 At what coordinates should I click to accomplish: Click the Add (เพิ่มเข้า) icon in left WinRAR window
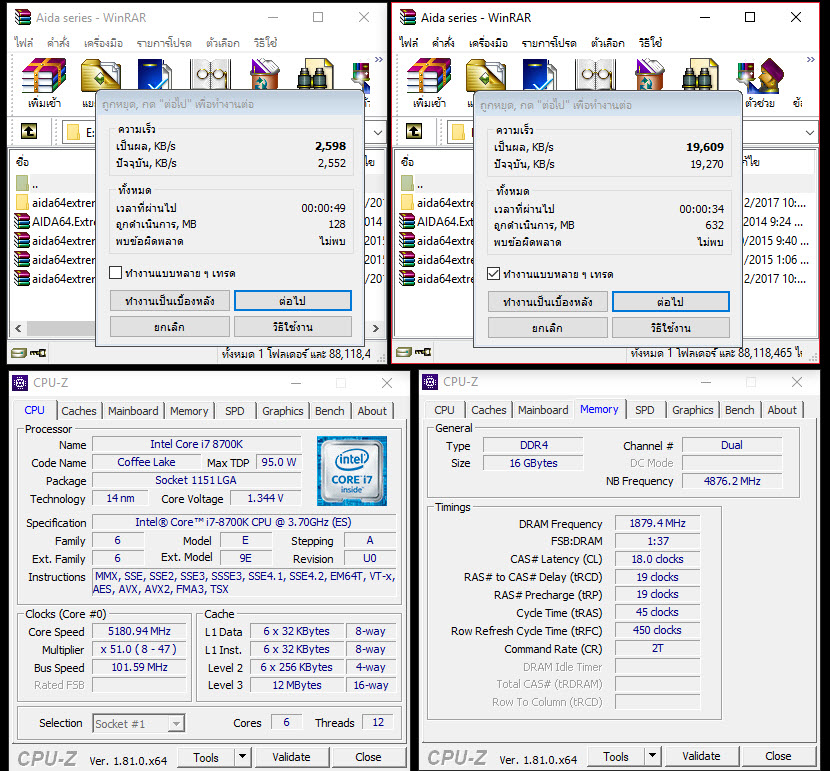44,75
